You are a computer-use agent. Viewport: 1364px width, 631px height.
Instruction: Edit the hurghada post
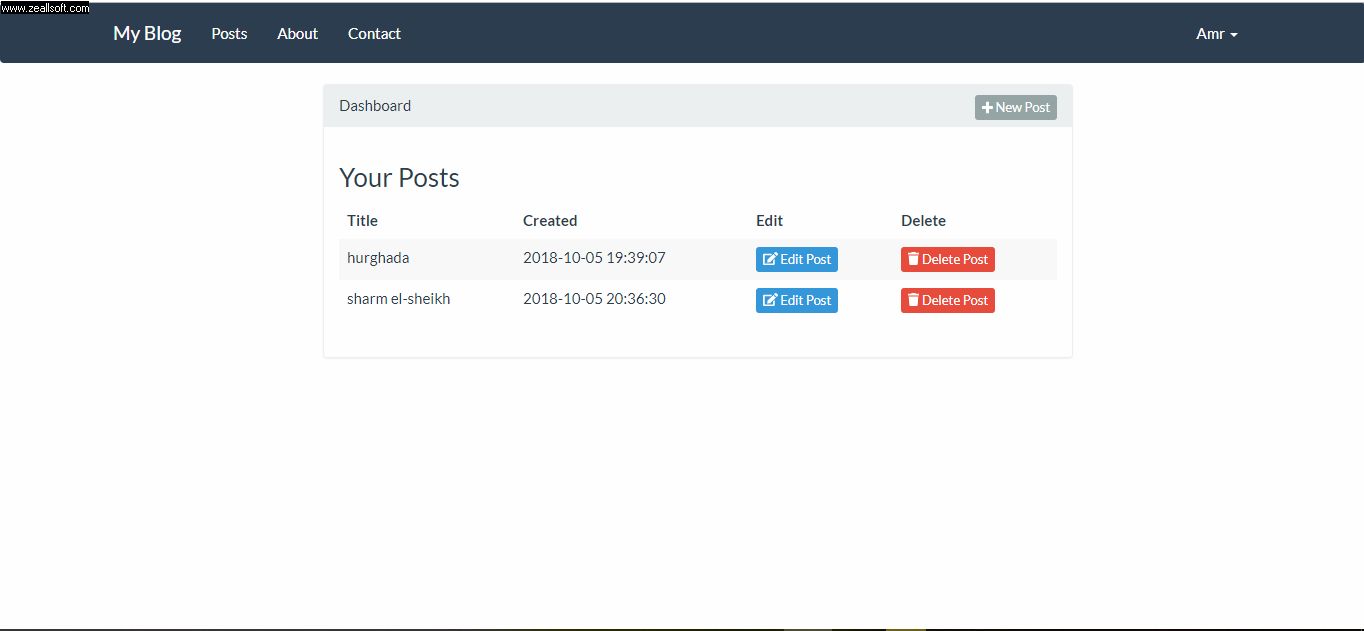point(797,259)
